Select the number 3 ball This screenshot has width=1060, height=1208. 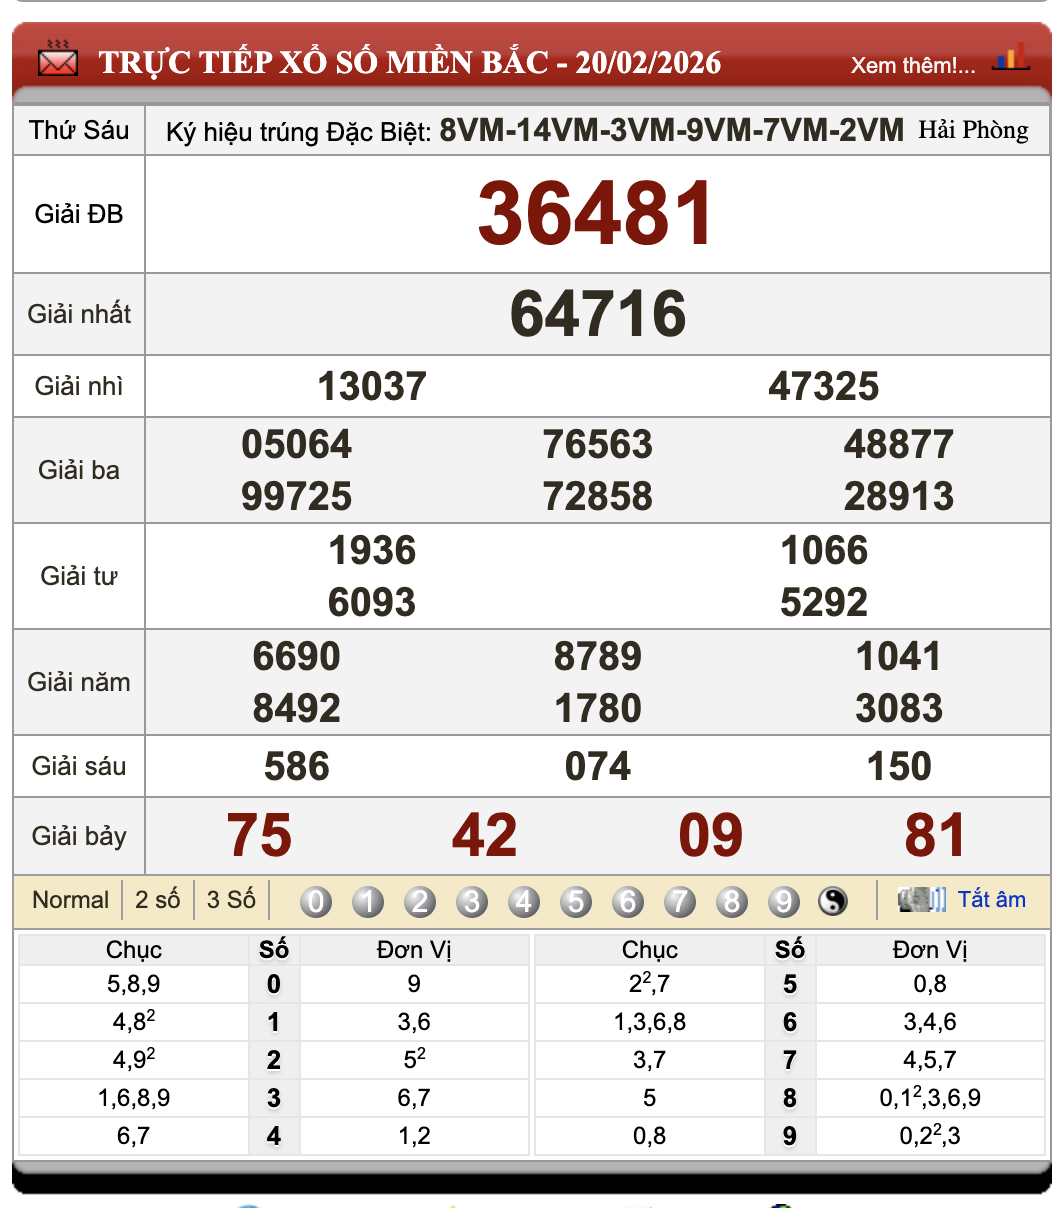click(x=471, y=901)
